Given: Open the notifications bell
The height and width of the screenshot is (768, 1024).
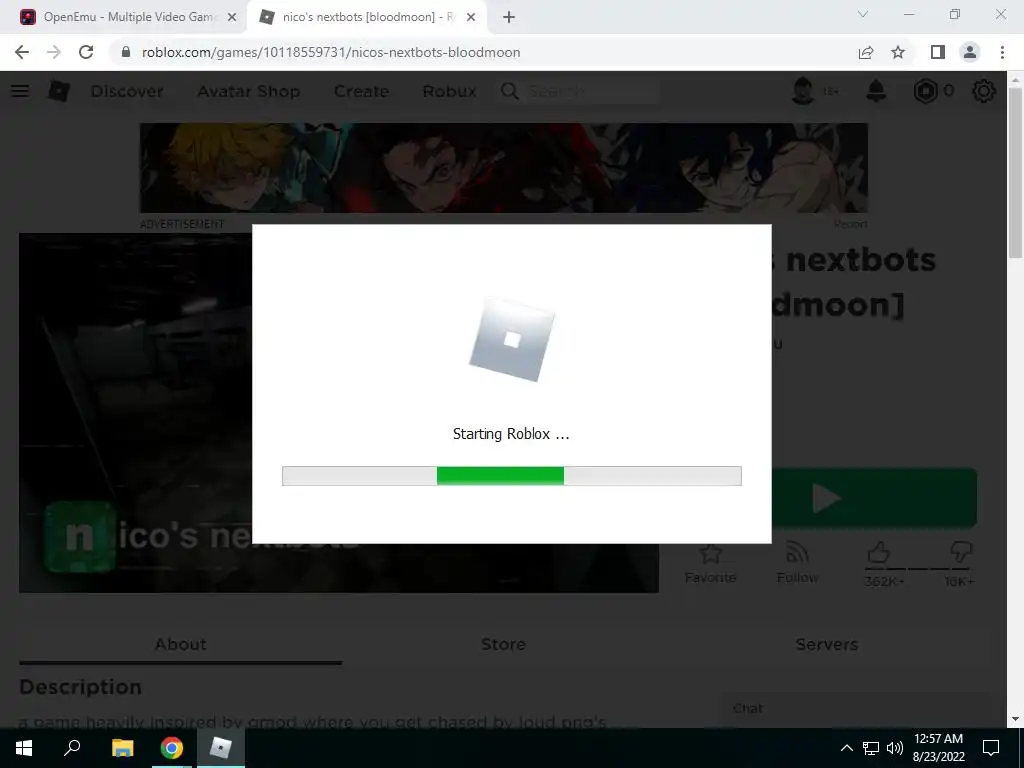Looking at the screenshot, I should tap(876, 91).
